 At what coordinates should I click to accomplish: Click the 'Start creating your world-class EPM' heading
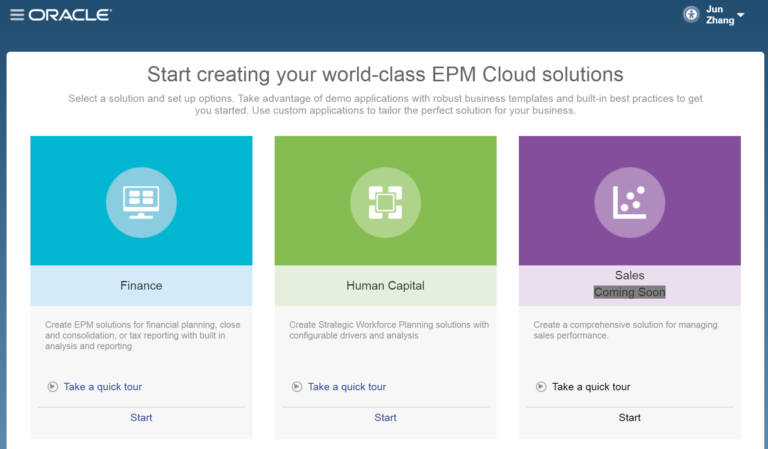(x=385, y=74)
